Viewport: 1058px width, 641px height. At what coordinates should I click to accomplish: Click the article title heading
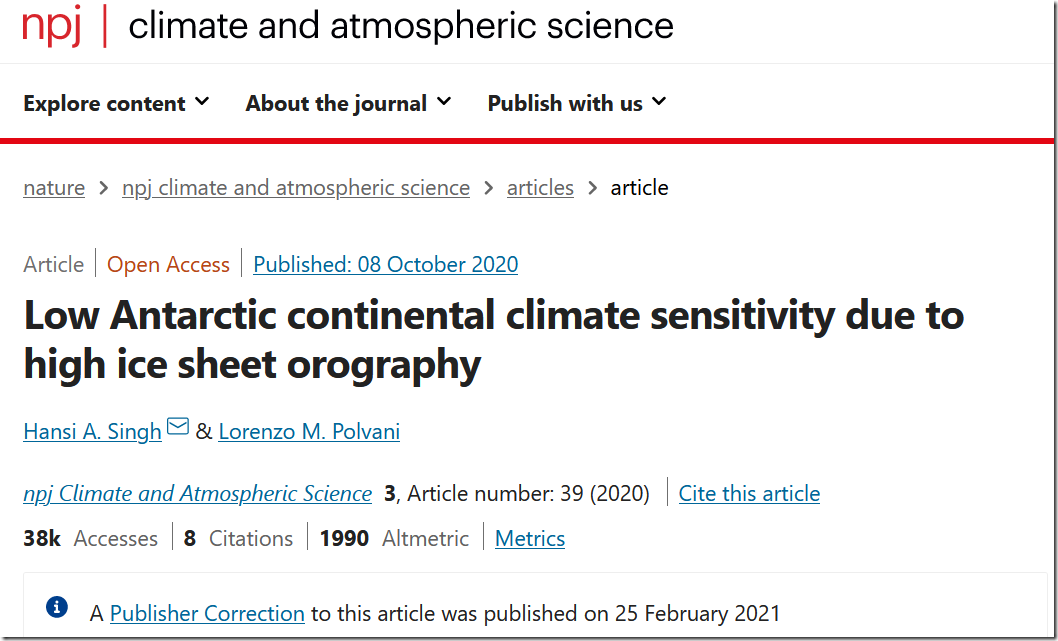point(493,340)
